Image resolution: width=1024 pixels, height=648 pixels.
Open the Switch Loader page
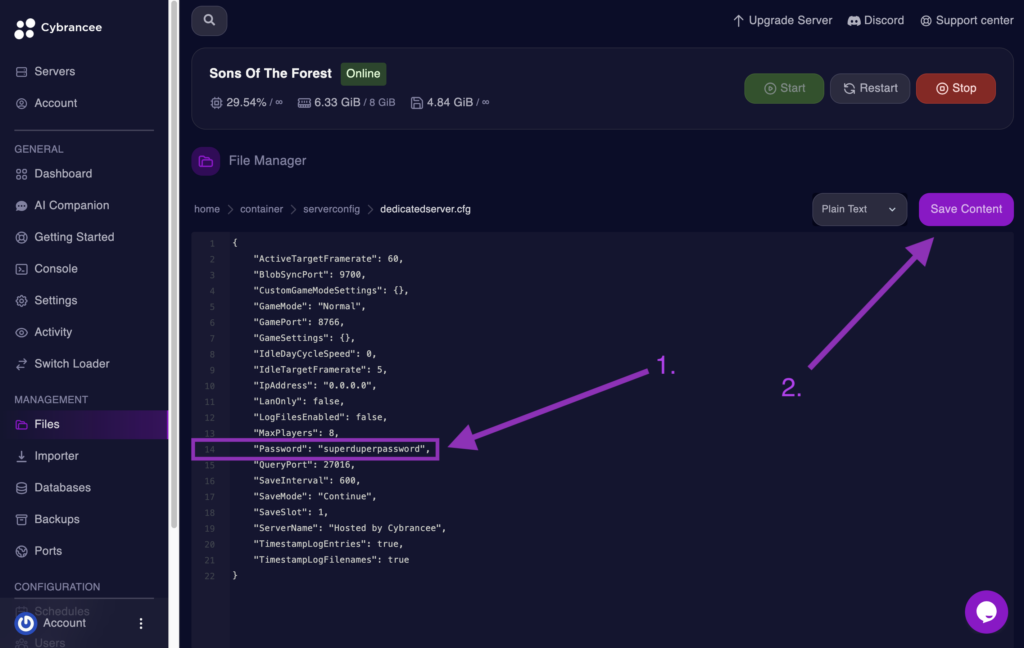tap(72, 364)
